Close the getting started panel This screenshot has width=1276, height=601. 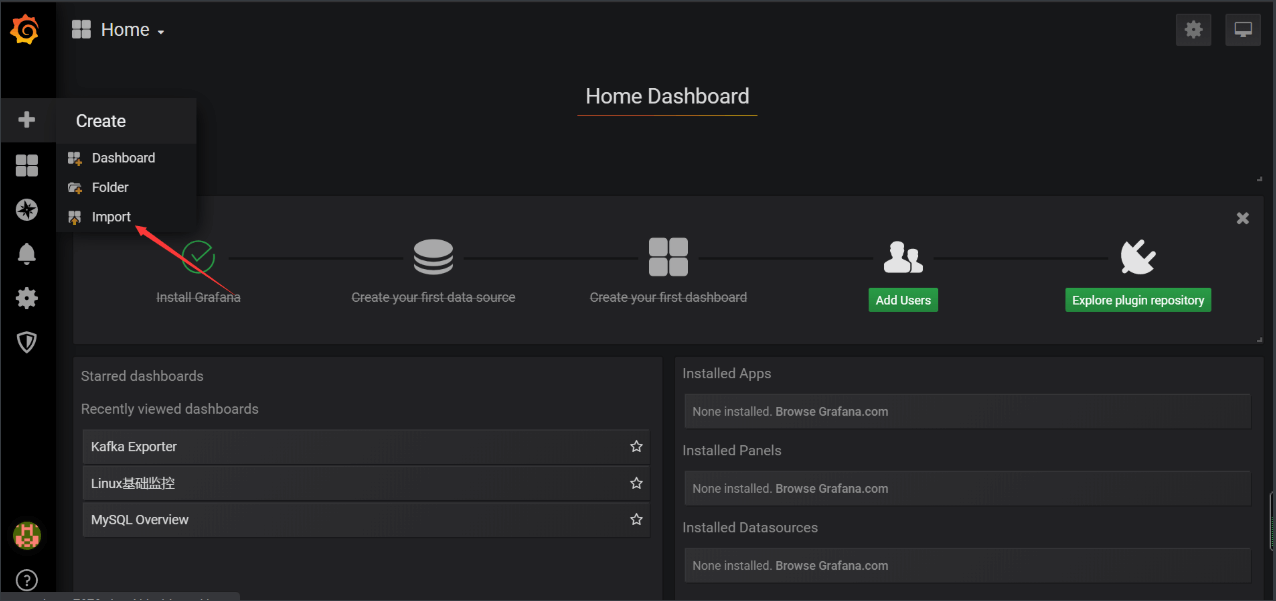point(1243,218)
